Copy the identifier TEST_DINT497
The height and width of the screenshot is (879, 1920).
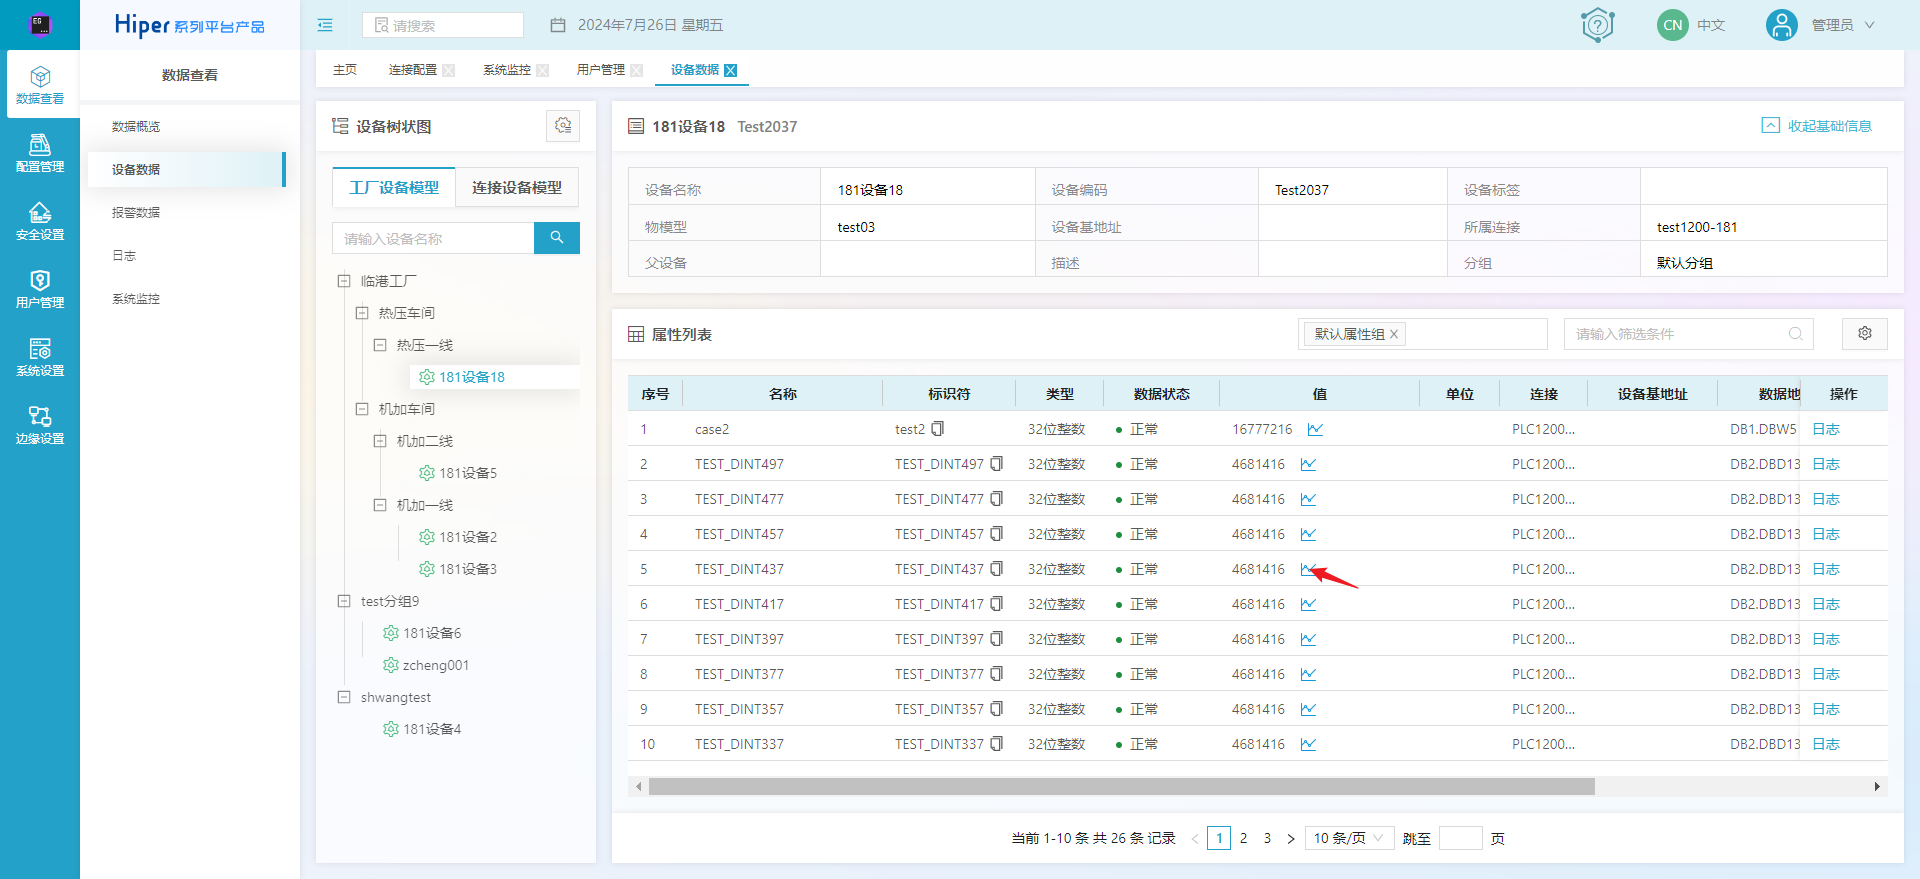click(x=997, y=464)
